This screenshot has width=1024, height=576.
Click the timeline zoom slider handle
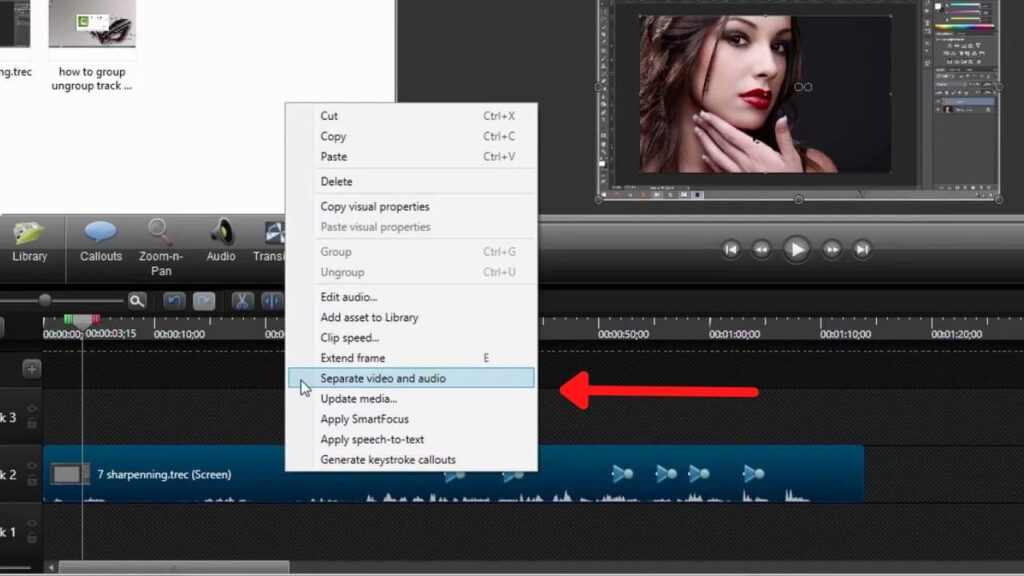(x=45, y=300)
